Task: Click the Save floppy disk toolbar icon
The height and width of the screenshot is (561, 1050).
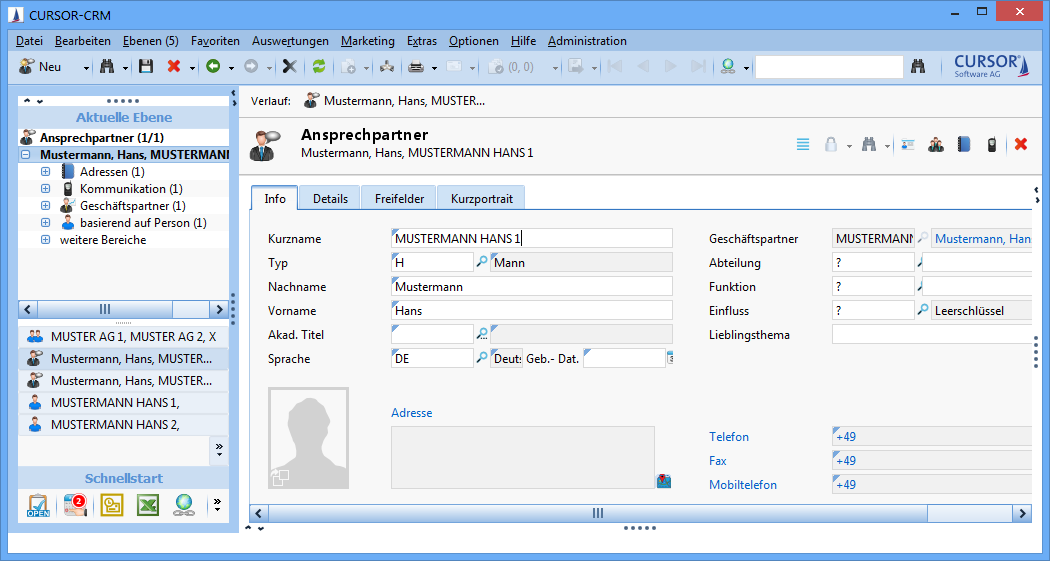Action: (x=146, y=66)
